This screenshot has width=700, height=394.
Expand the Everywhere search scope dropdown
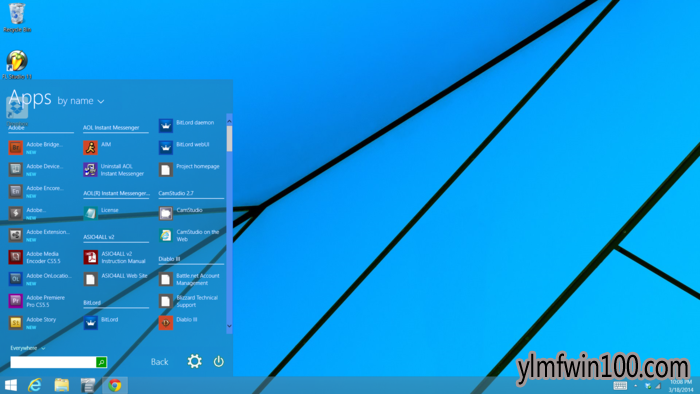click(x=28, y=348)
